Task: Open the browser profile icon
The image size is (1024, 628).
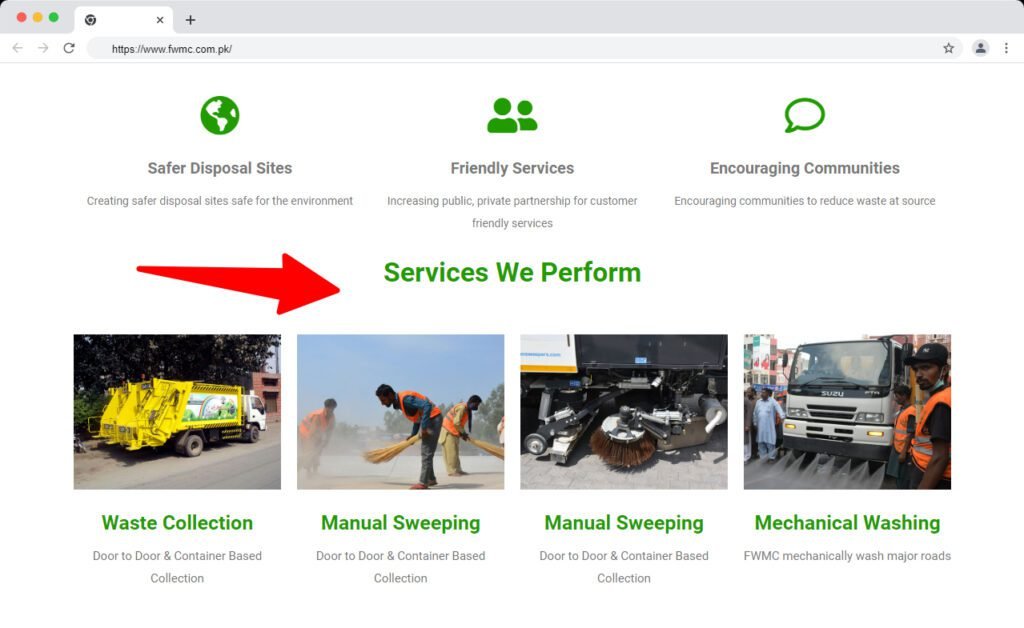Action: coord(980,48)
